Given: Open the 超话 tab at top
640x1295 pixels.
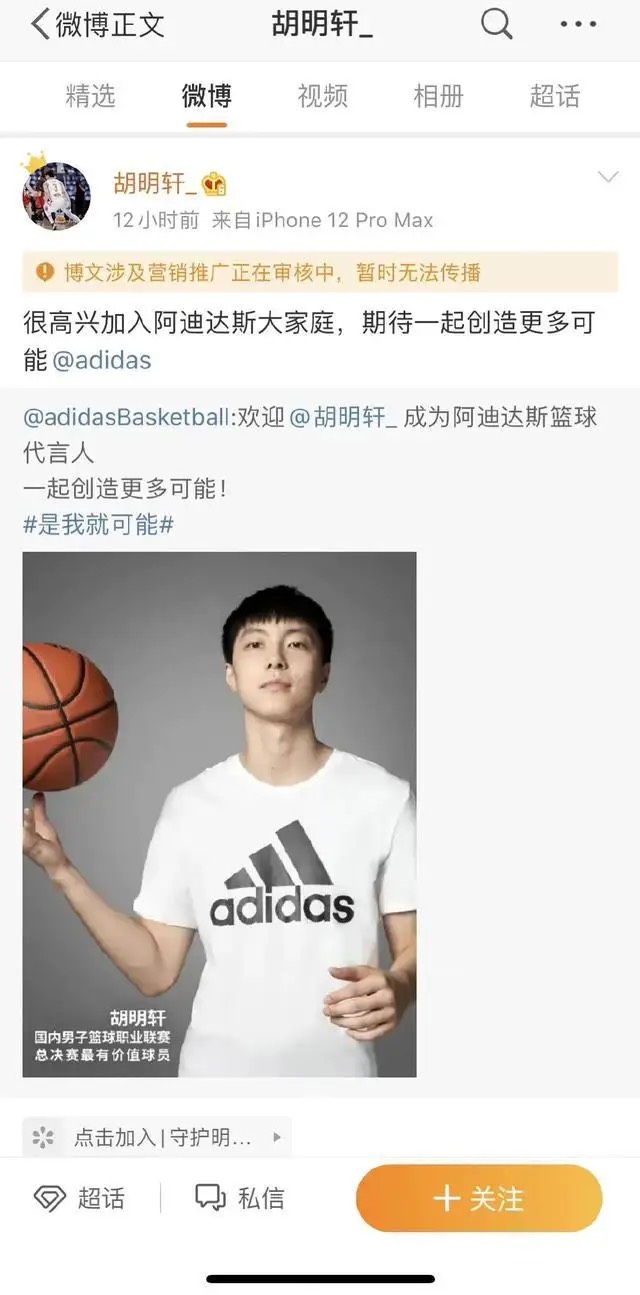Looking at the screenshot, I should click(x=555, y=96).
